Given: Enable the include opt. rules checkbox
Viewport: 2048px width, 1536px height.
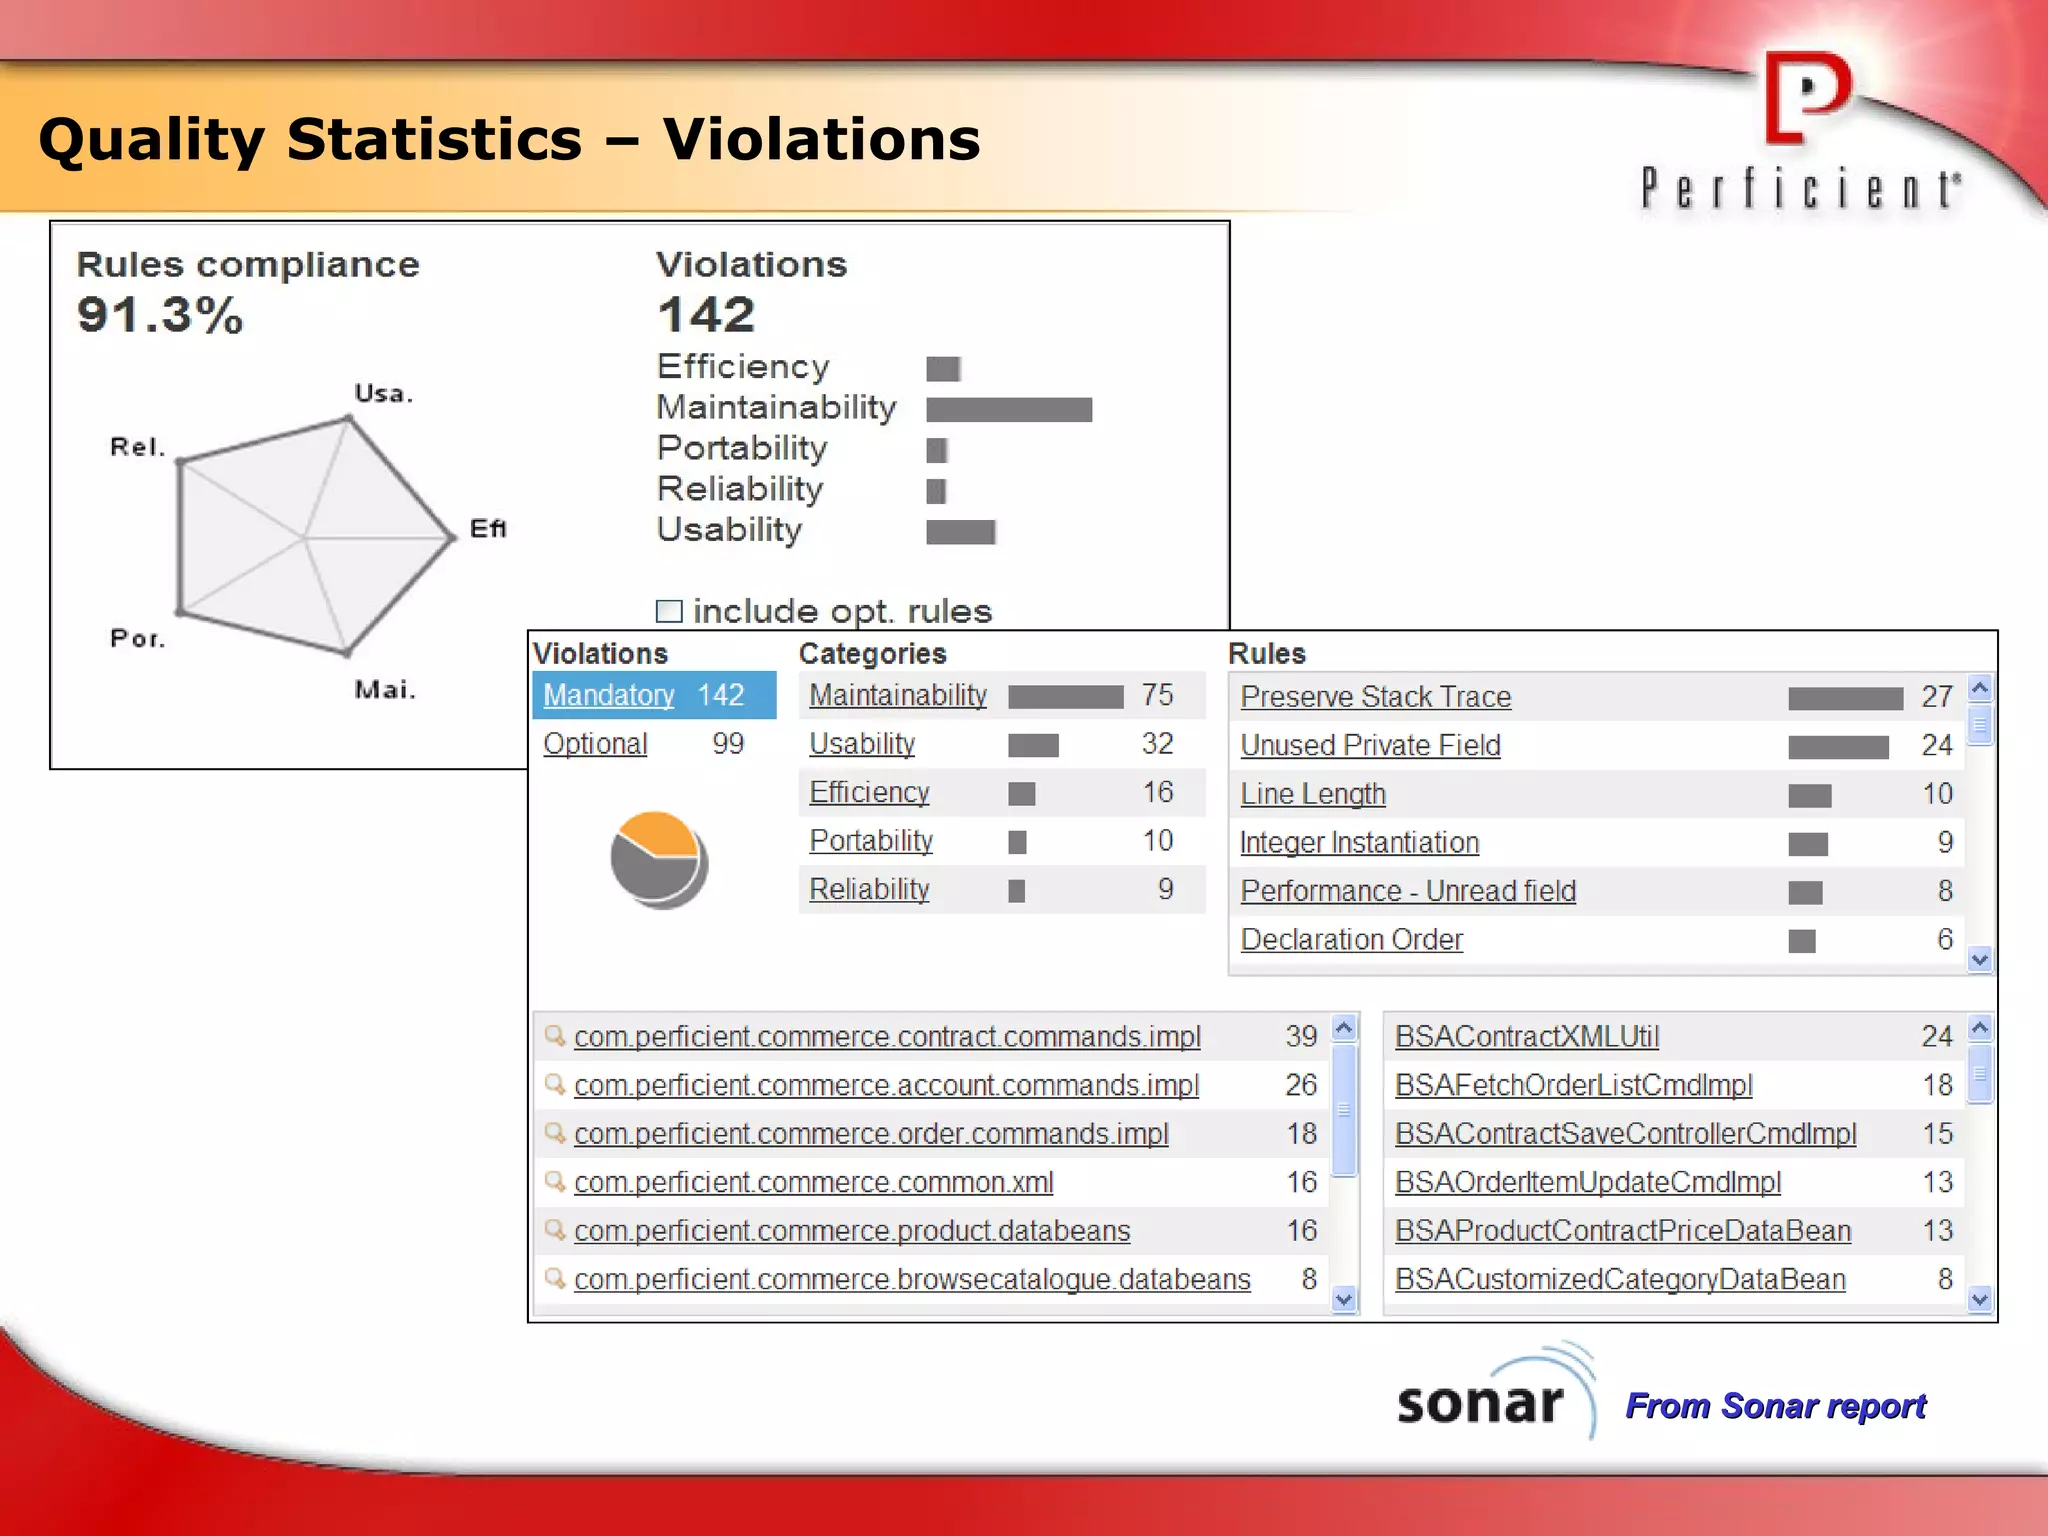Looking at the screenshot, I should pos(669,611).
